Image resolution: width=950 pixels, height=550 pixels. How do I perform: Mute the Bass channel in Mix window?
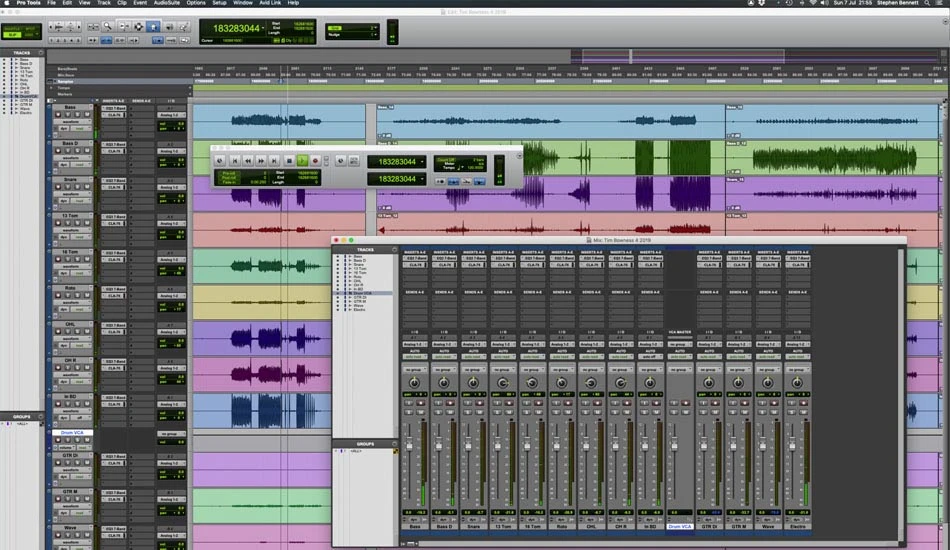(x=421, y=412)
